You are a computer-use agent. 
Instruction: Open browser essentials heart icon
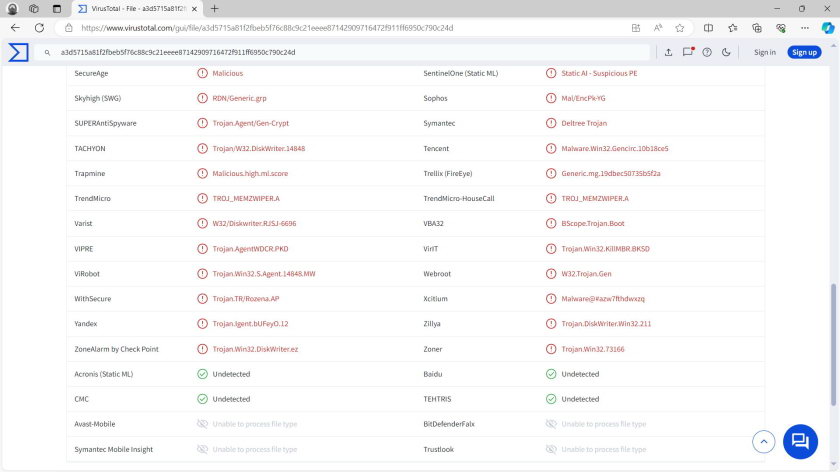pyautogui.click(x=781, y=28)
